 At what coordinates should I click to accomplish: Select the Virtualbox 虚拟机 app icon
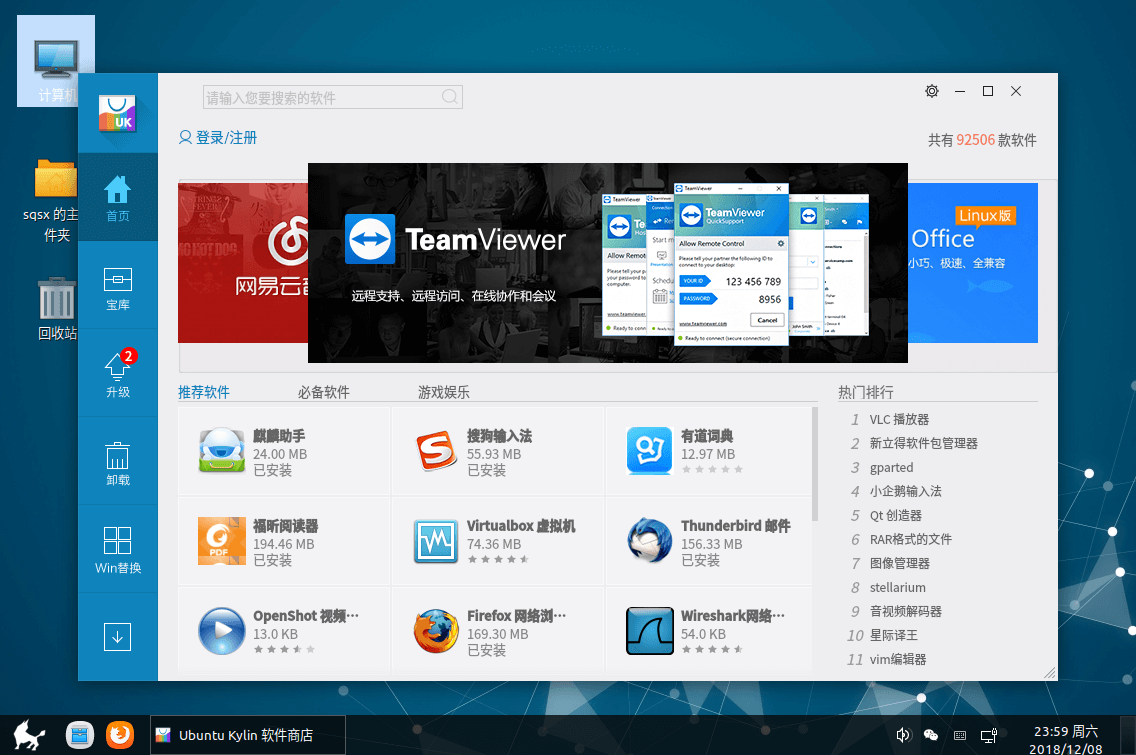(x=436, y=541)
